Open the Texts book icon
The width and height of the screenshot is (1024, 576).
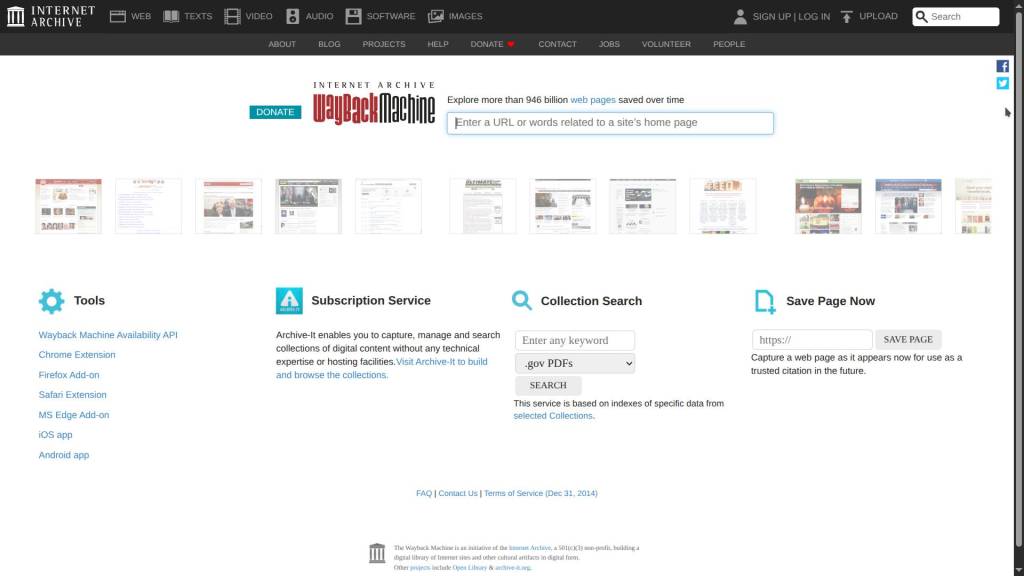click(x=171, y=16)
